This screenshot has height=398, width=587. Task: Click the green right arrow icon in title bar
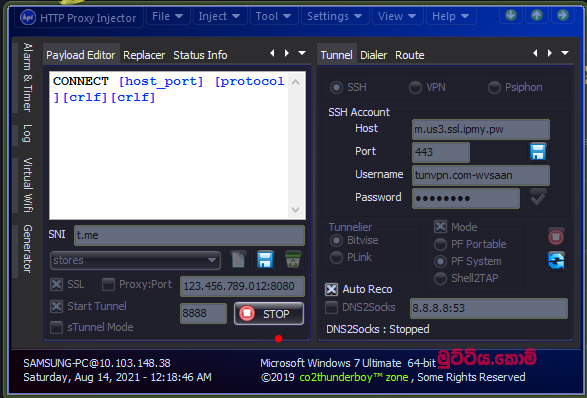point(562,15)
